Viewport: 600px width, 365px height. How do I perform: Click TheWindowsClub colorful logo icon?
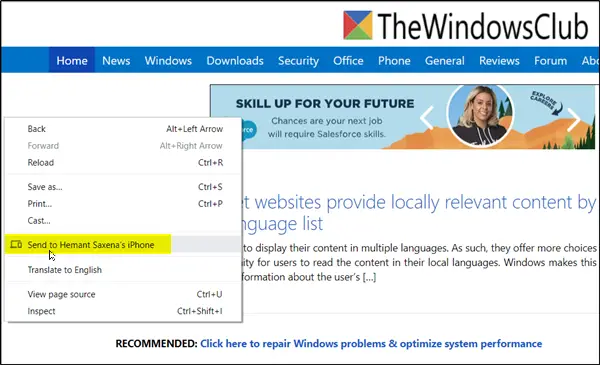pos(357,25)
